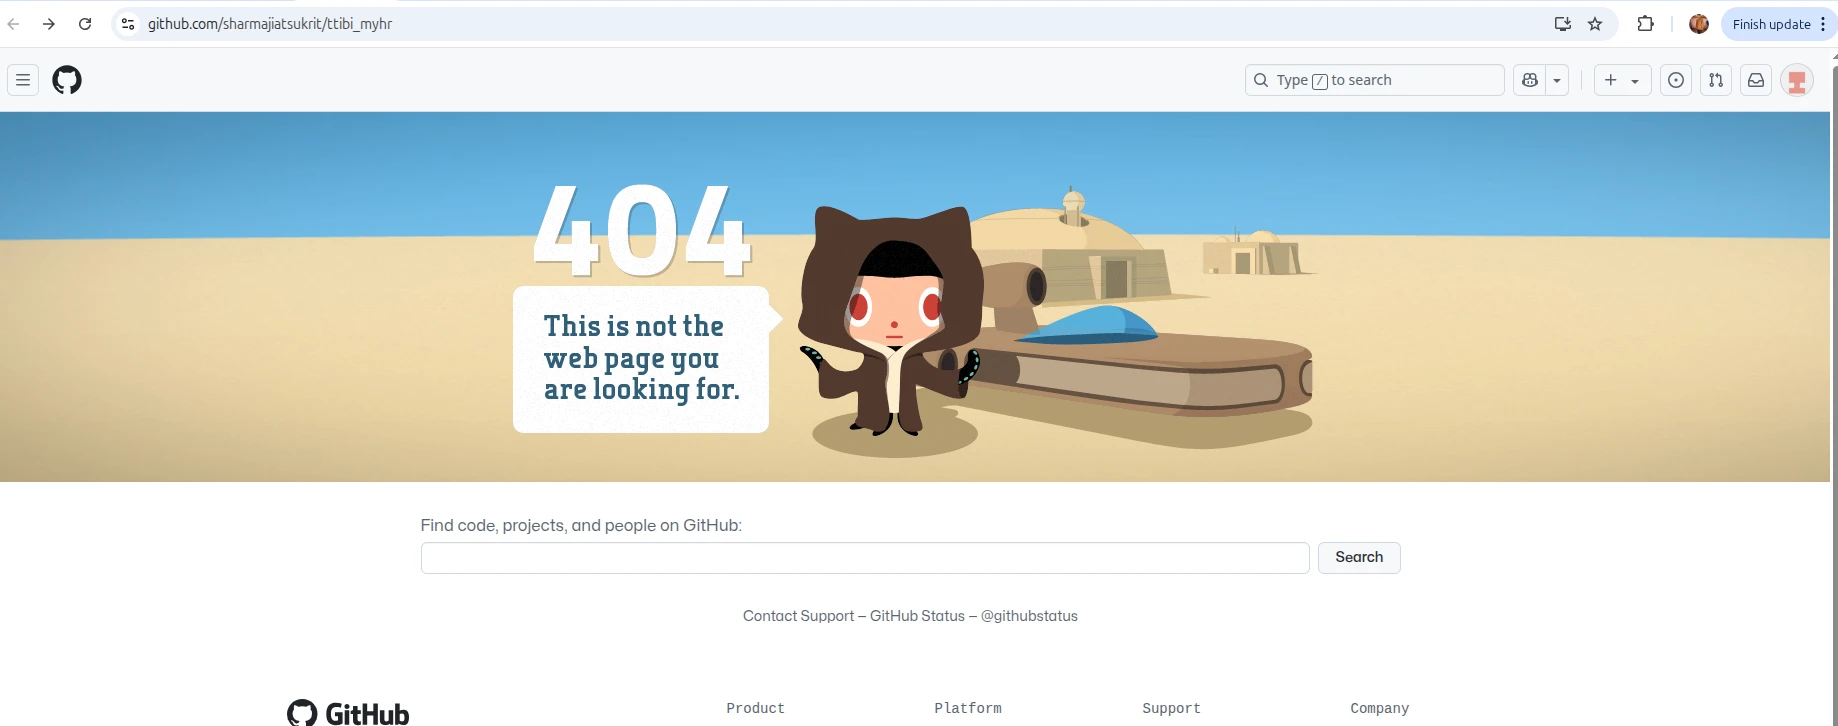Open GitHub hamburger navigation menu
Image resolution: width=1838 pixels, height=726 pixels.
(x=23, y=80)
